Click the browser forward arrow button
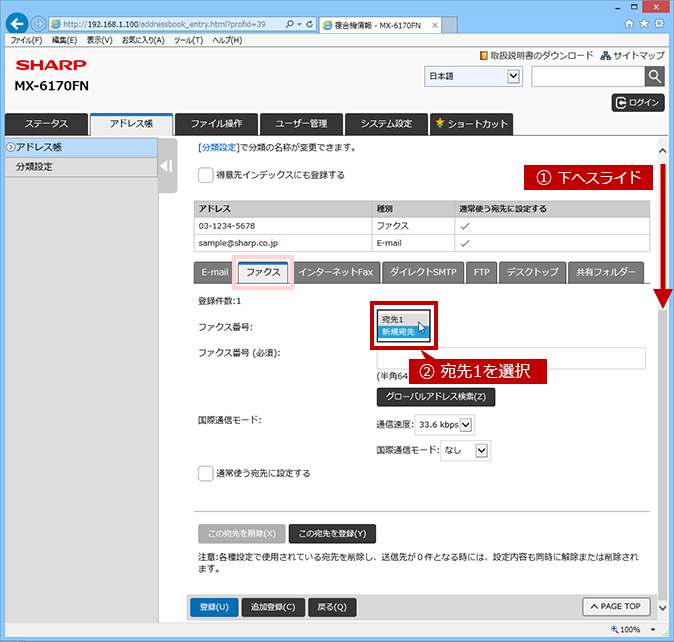The height and width of the screenshot is (642, 674). click(x=39, y=24)
